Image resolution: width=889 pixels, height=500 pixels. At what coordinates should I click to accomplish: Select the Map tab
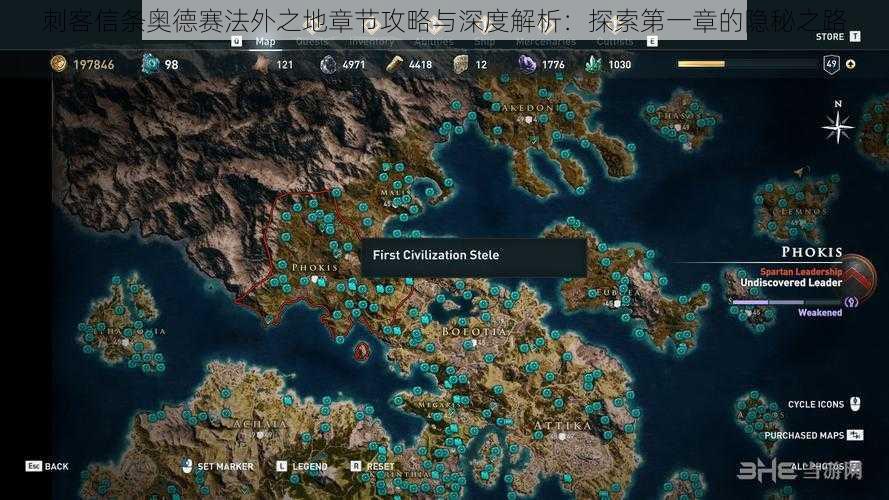click(265, 41)
